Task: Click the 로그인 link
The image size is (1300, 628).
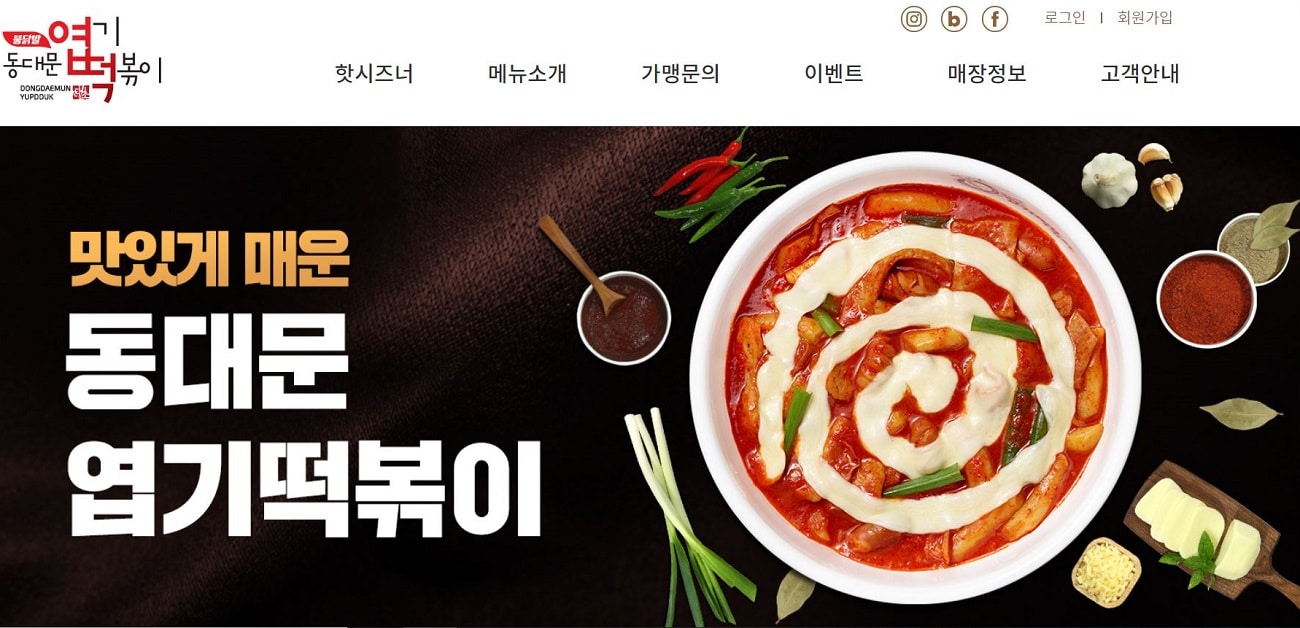Action: click(1065, 18)
